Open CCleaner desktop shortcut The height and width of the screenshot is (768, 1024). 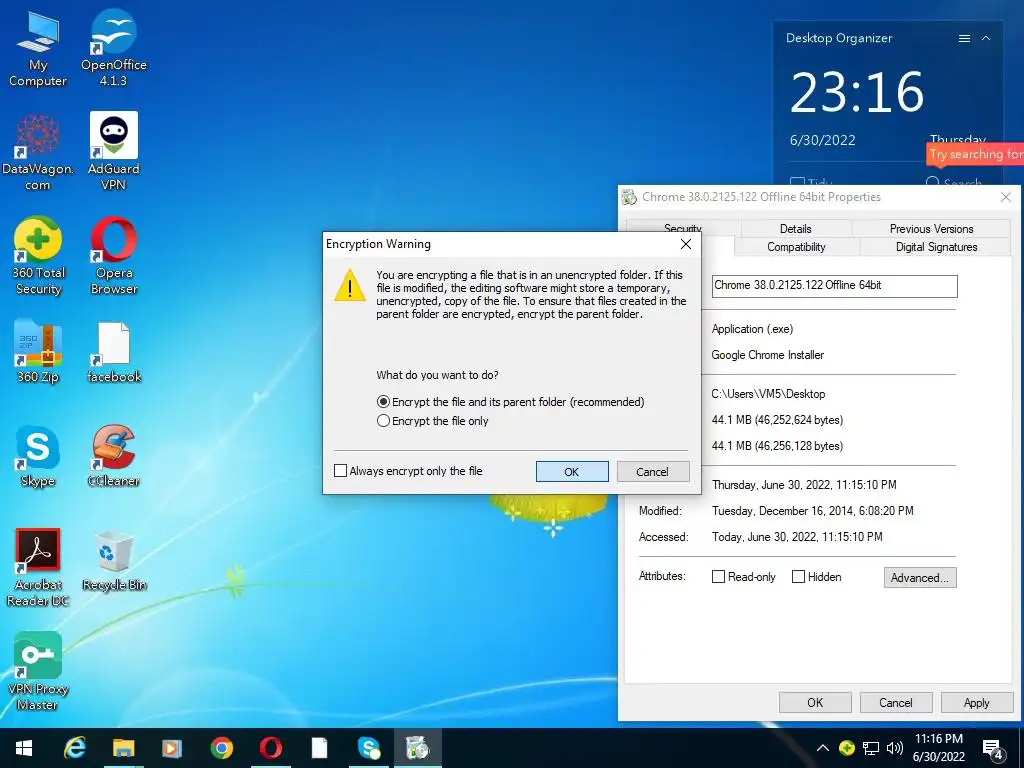(114, 456)
